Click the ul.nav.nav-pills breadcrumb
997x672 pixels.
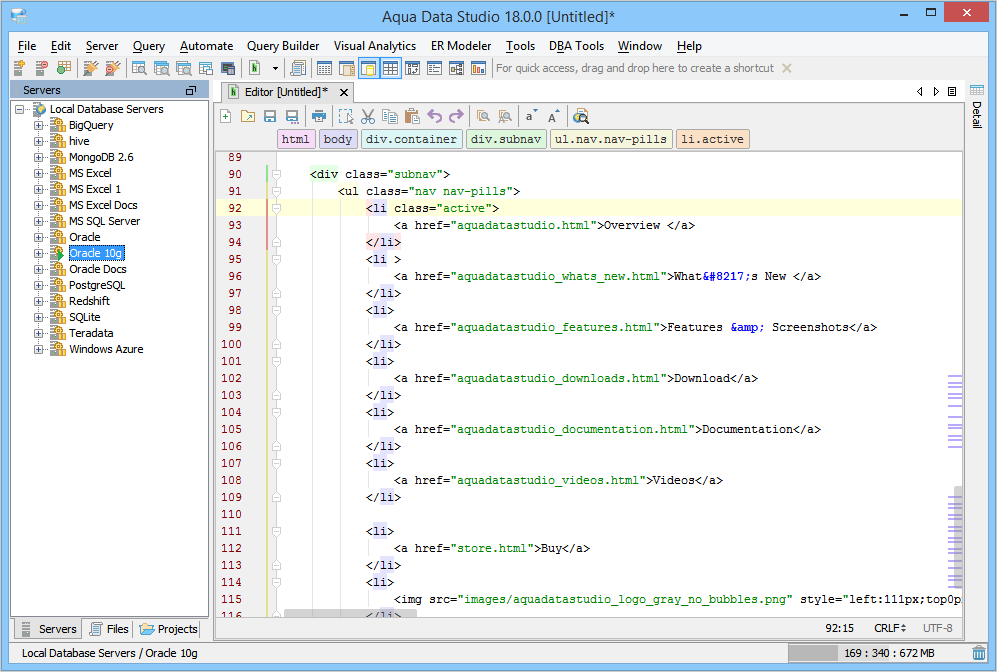[611, 139]
